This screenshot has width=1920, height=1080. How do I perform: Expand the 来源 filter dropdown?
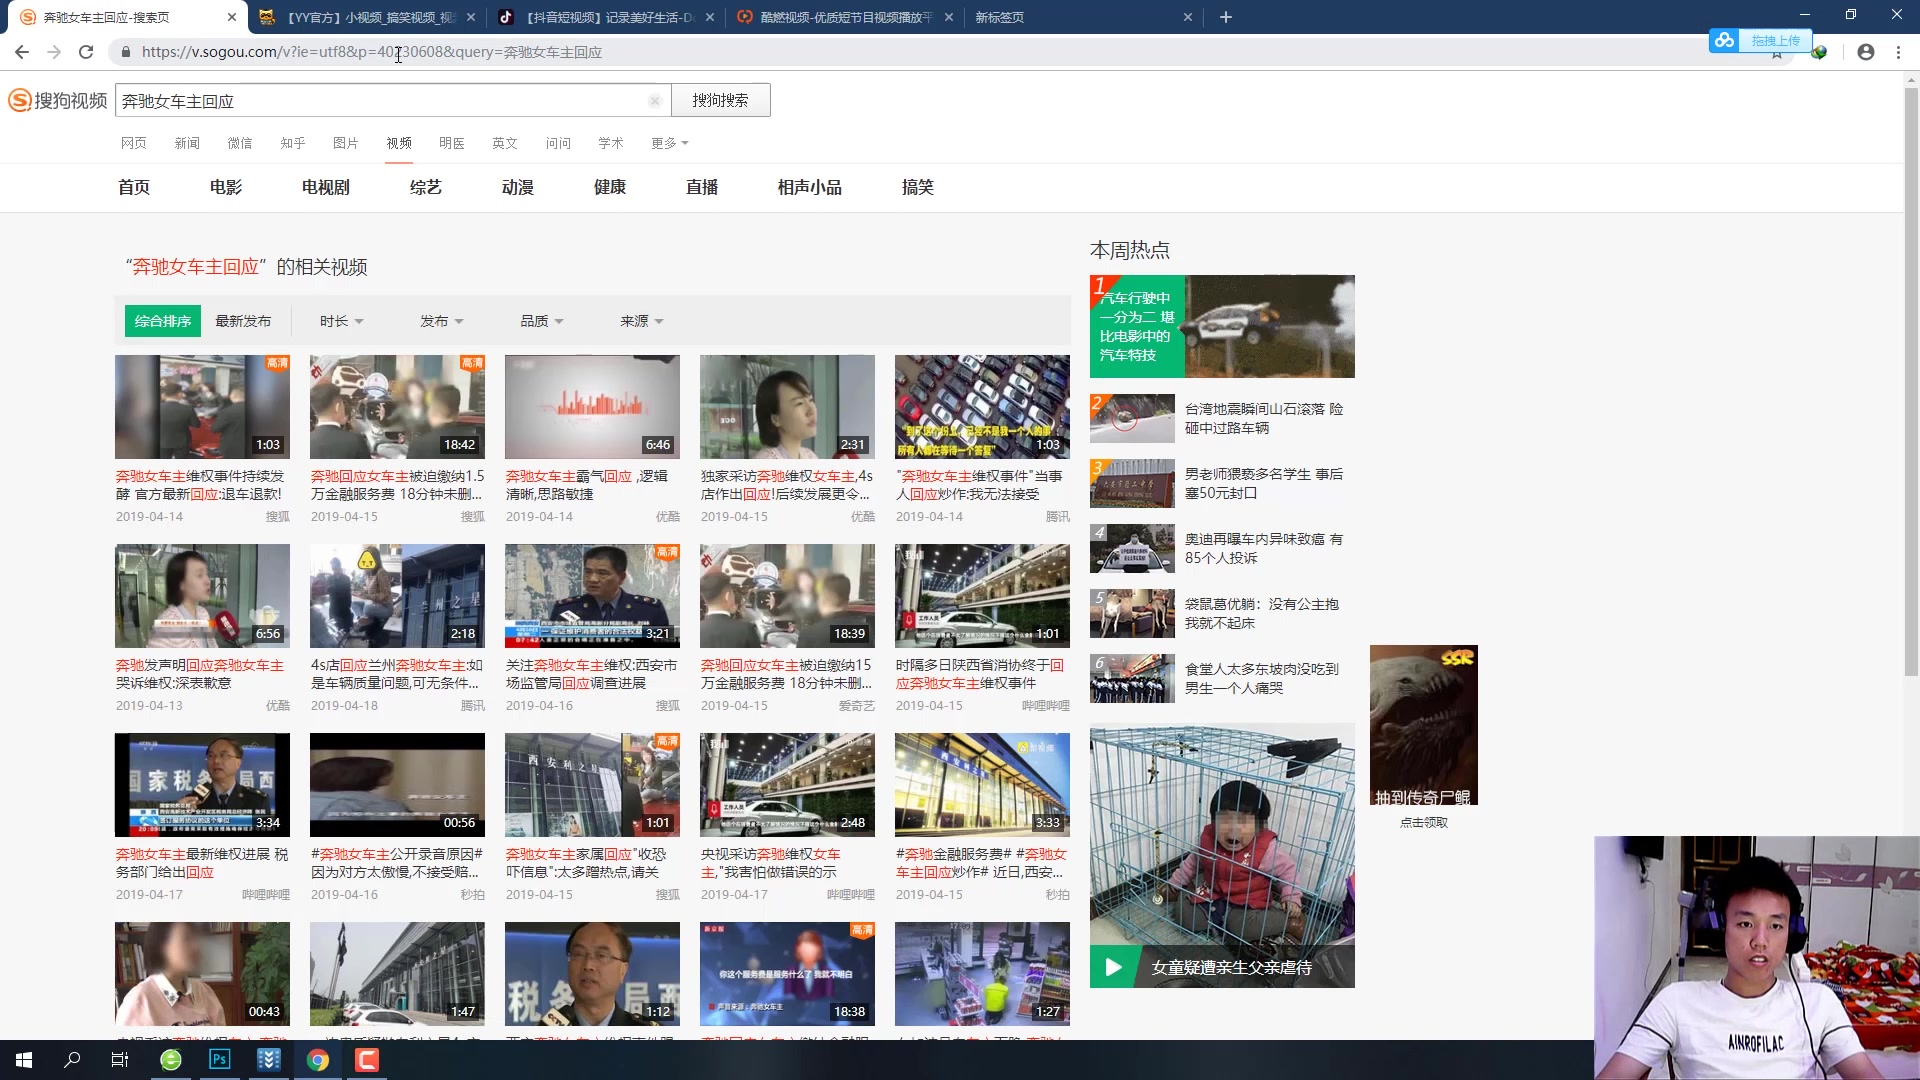641,321
